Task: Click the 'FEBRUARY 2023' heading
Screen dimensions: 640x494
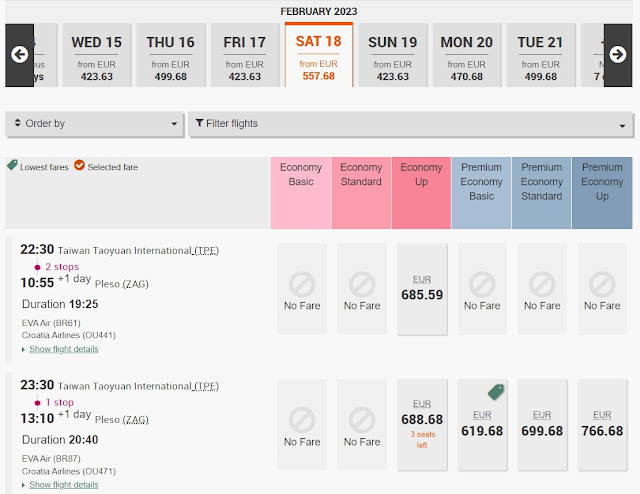Action: [319, 11]
